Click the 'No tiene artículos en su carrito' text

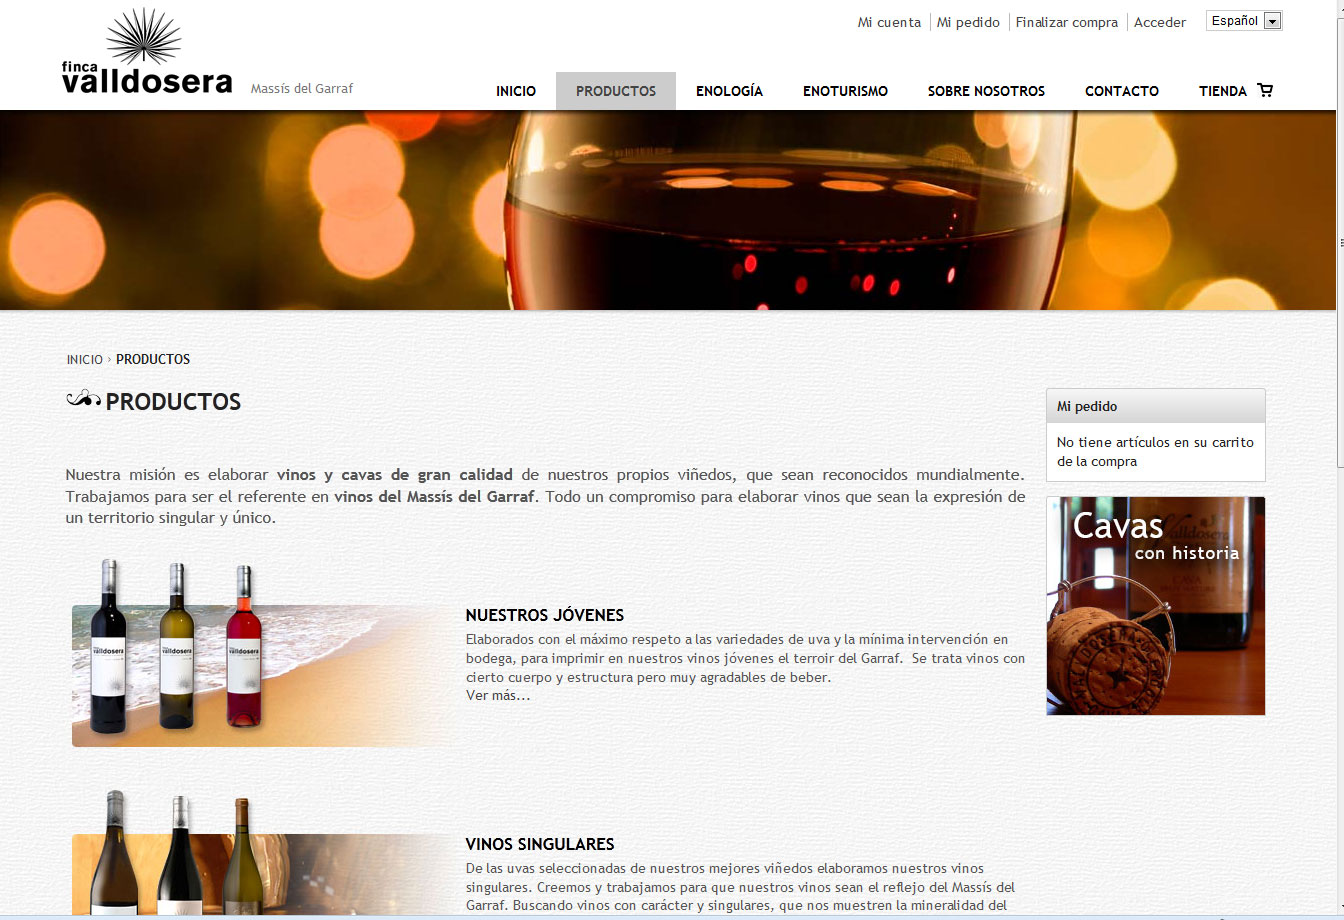click(1155, 452)
